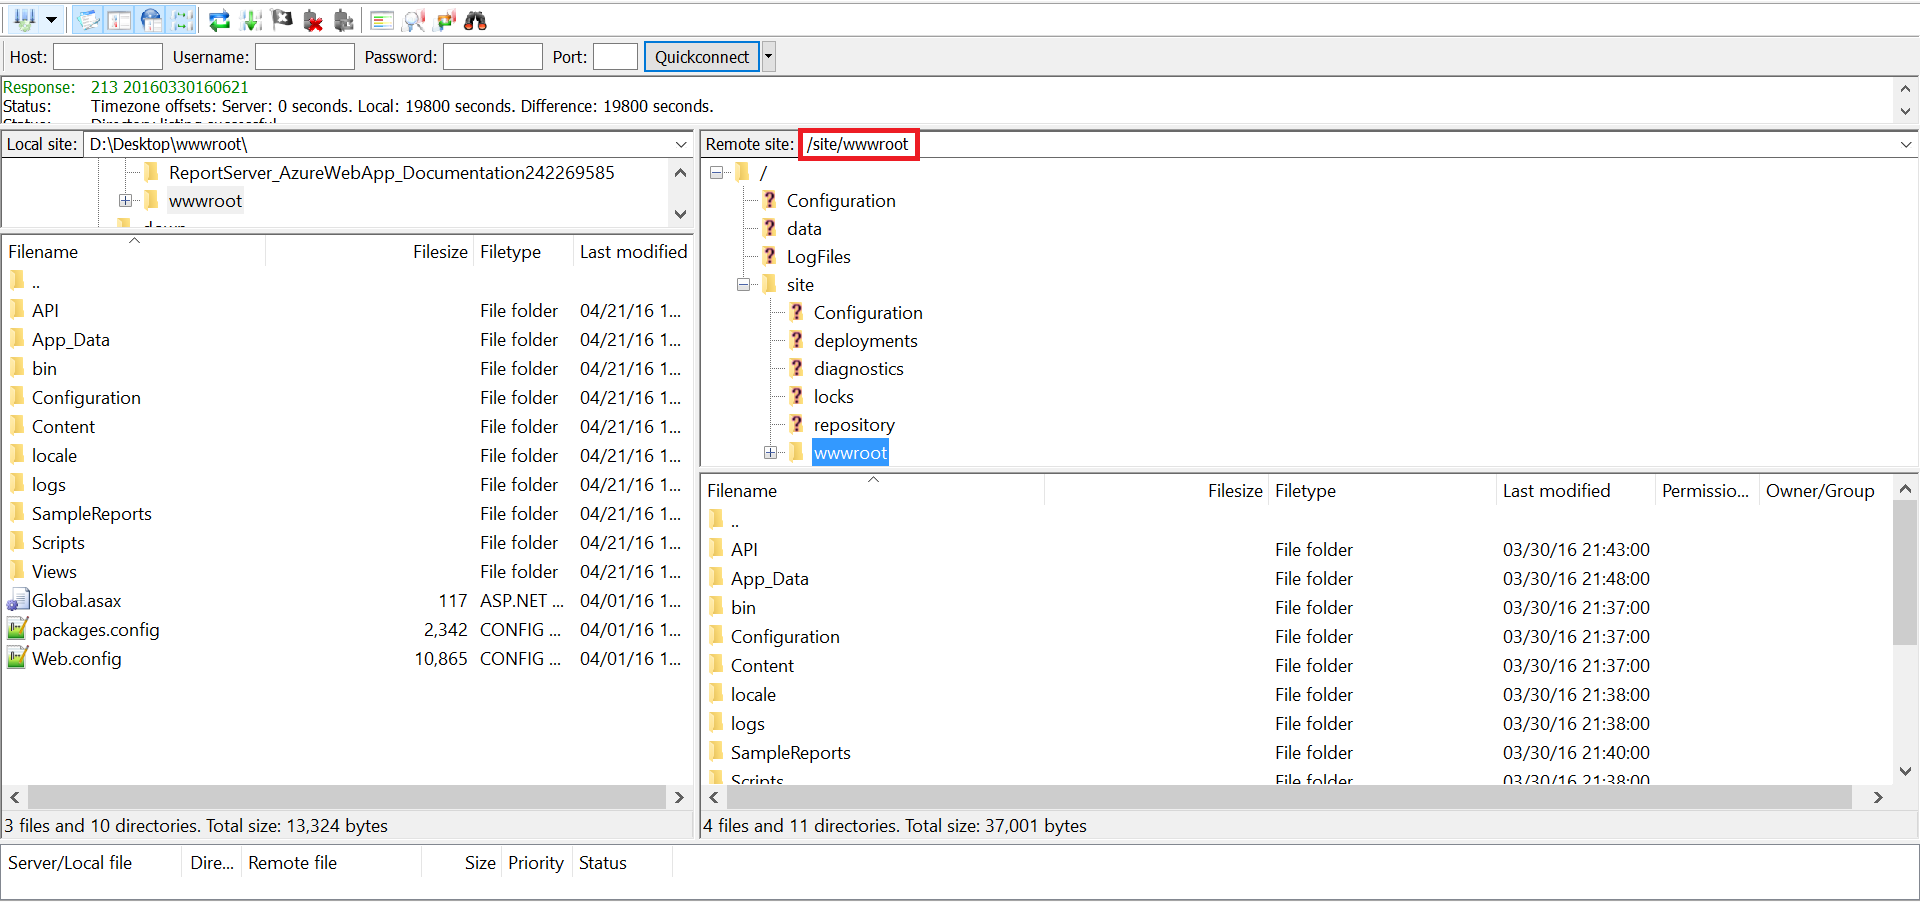Open the Site Manager dropdown arrow
The width and height of the screenshot is (1920, 902).
(x=51, y=20)
